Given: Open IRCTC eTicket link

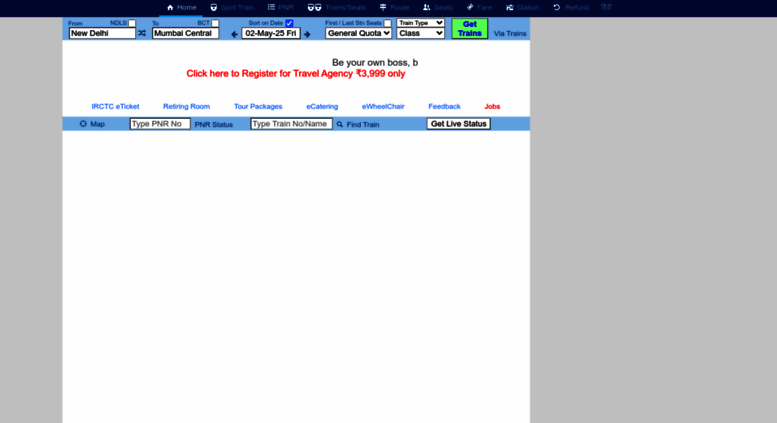Looking at the screenshot, I should click(115, 106).
